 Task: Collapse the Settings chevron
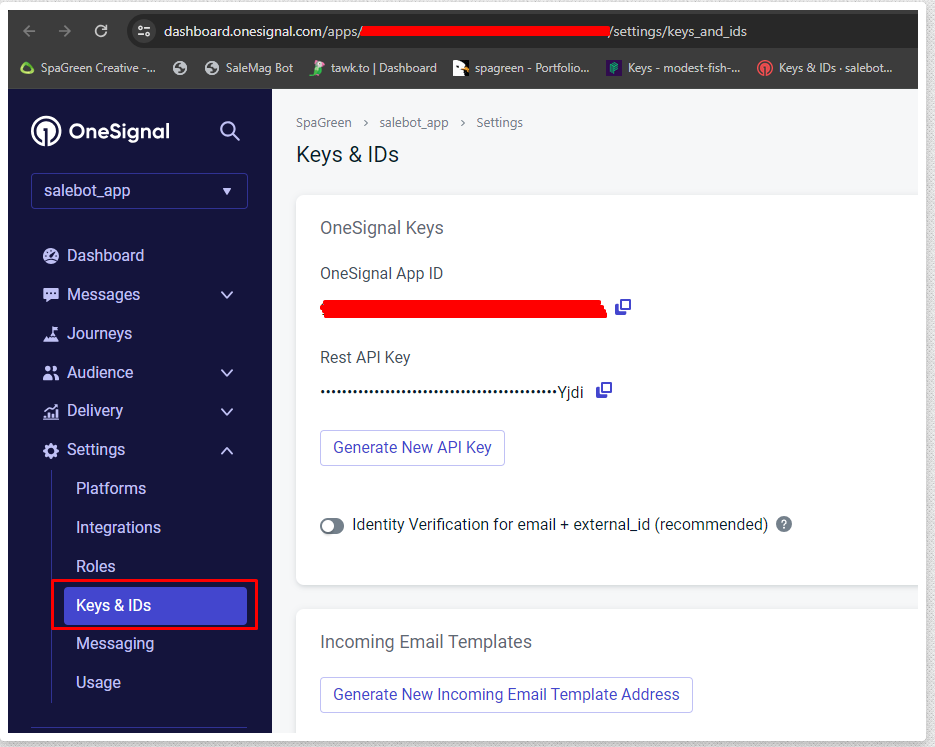tap(227, 451)
